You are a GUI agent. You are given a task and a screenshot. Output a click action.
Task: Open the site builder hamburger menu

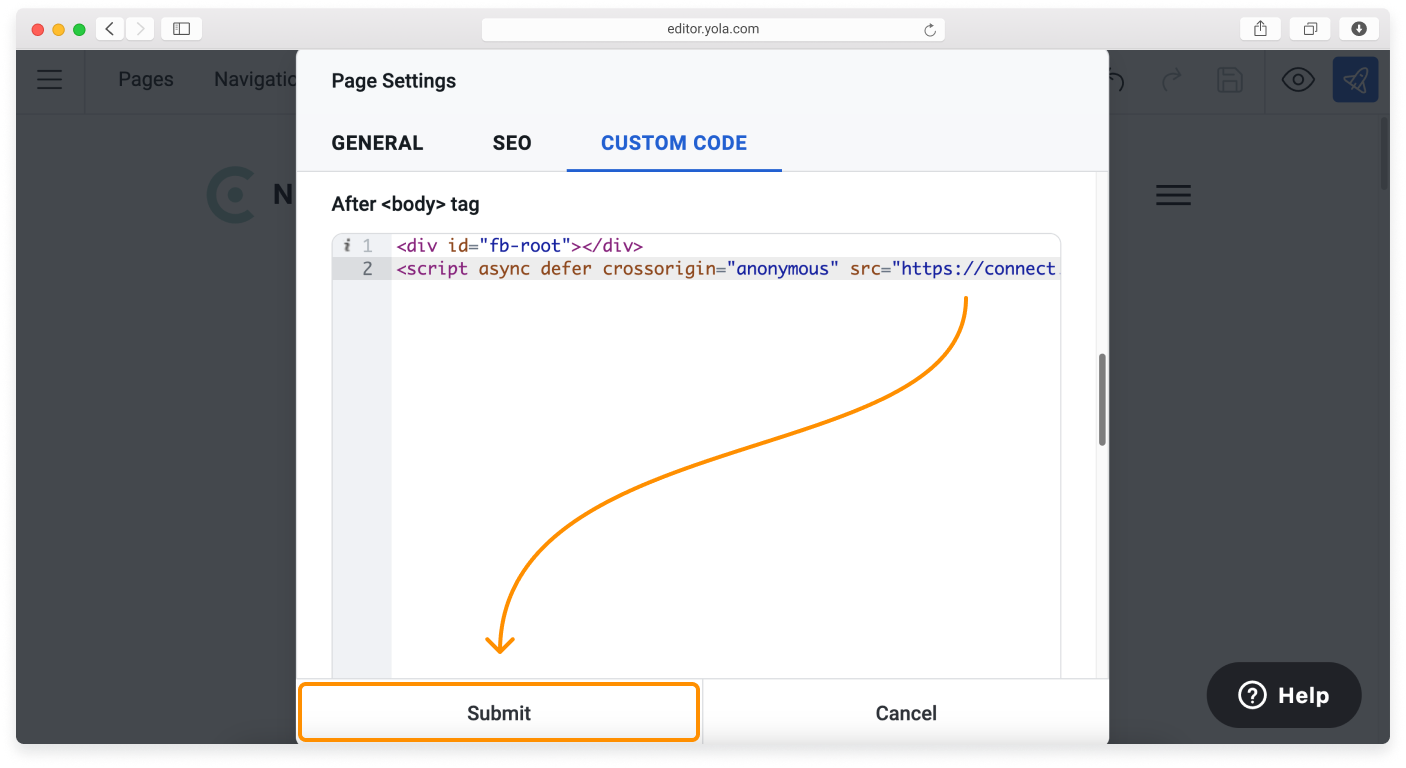(49, 80)
